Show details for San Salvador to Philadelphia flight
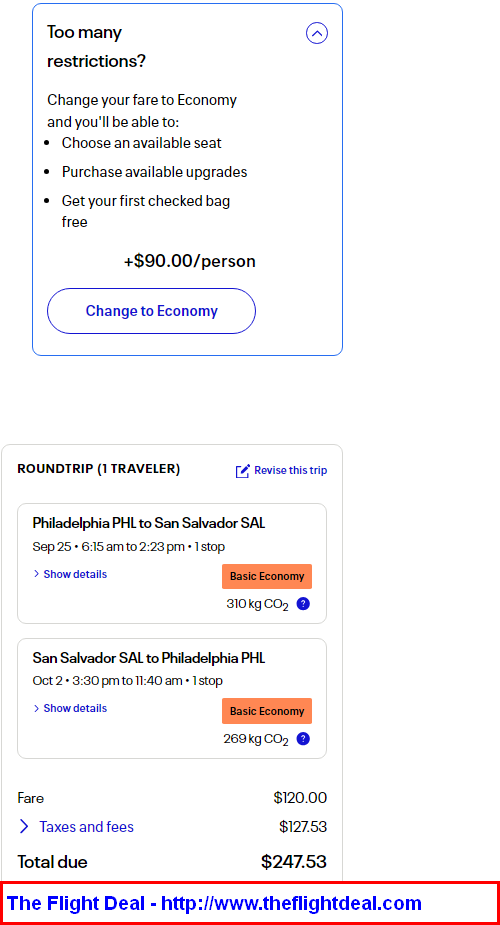The width and height of the screenshot is (500, 925). click(x=75, y=708)
